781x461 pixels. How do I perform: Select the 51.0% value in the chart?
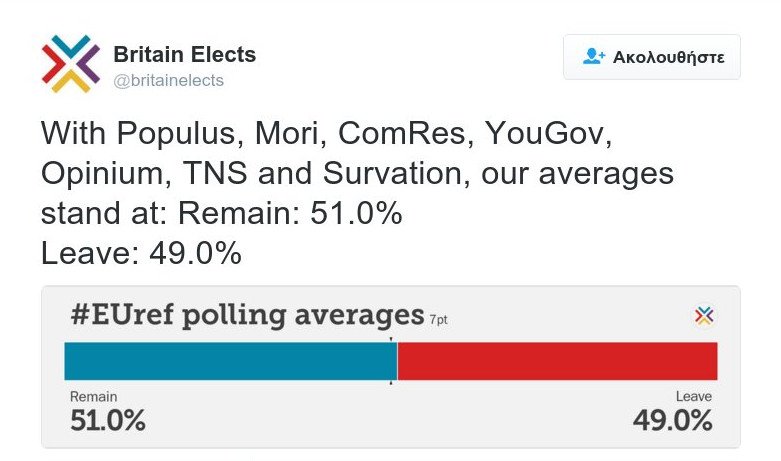click(108, 420)
